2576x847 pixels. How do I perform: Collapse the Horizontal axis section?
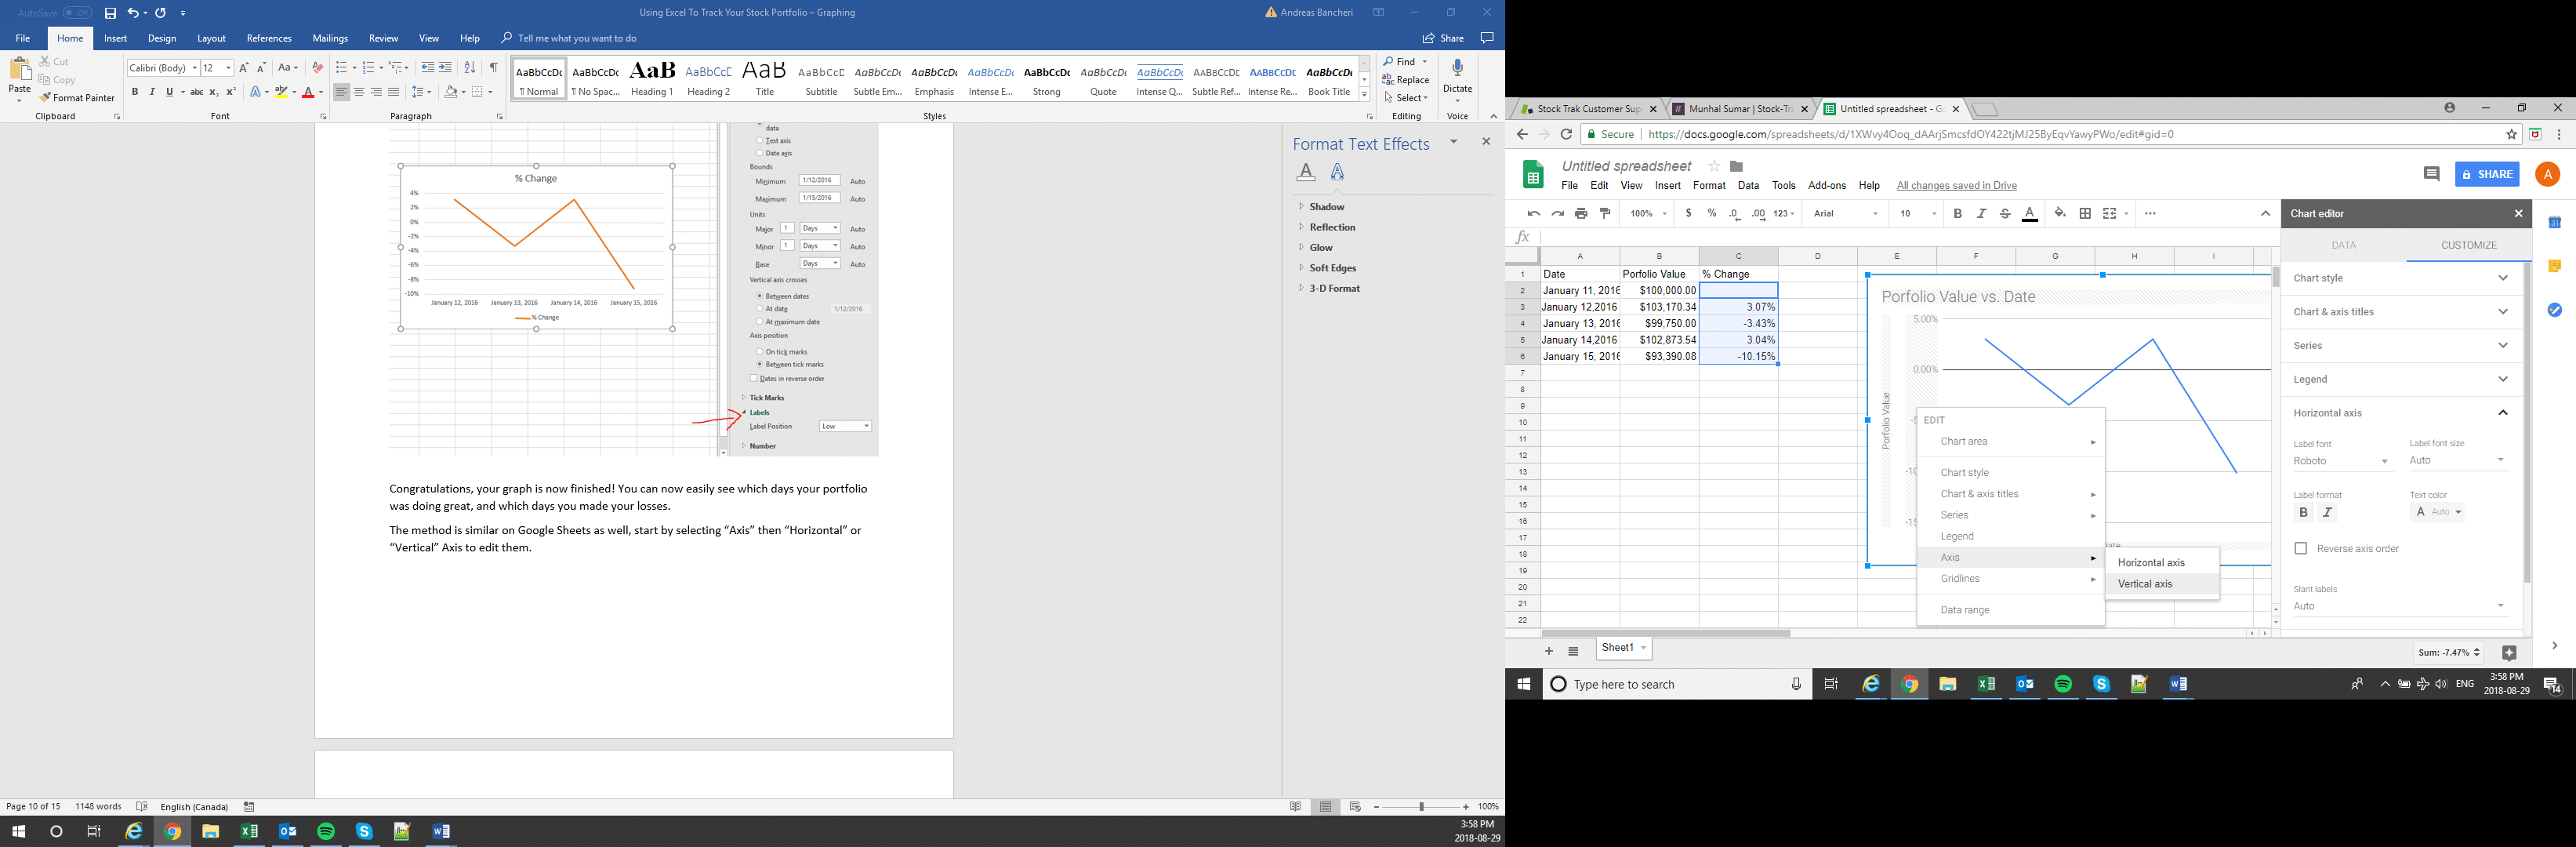2401,413
